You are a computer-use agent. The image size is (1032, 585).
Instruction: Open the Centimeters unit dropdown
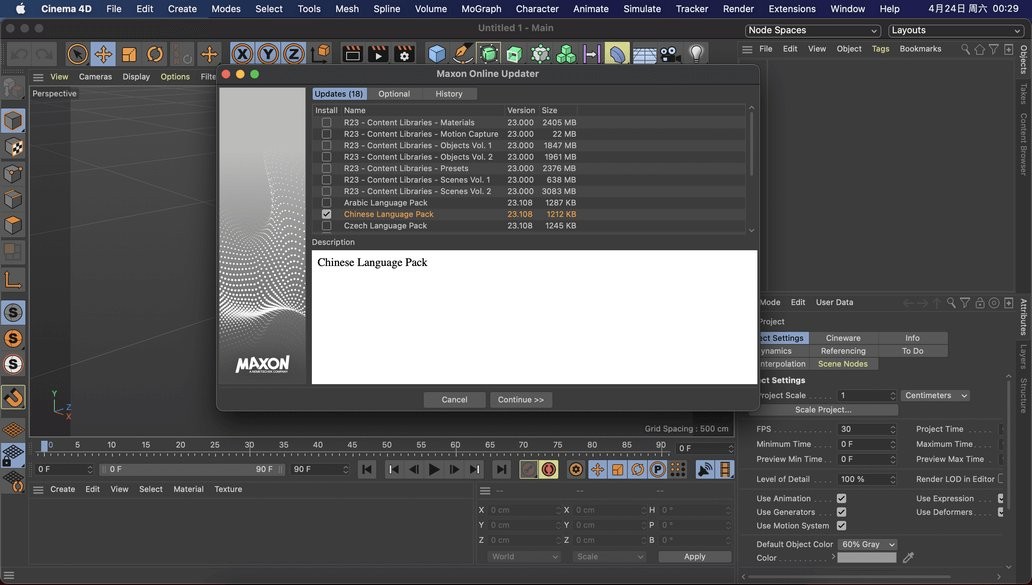935,396
